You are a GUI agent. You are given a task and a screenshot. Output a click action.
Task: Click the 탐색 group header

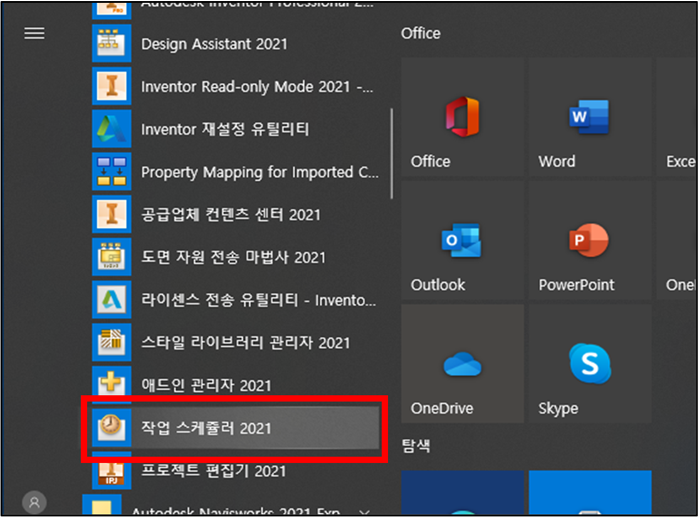point(416,445)
